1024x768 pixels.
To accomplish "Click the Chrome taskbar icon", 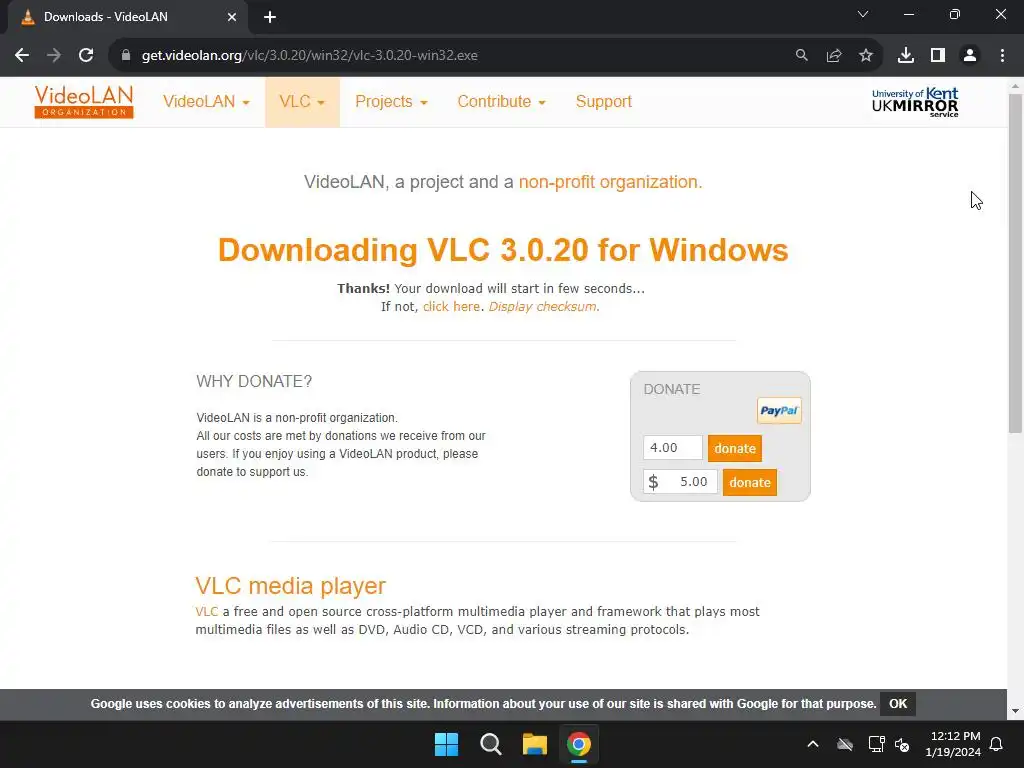I will [579, 744].
